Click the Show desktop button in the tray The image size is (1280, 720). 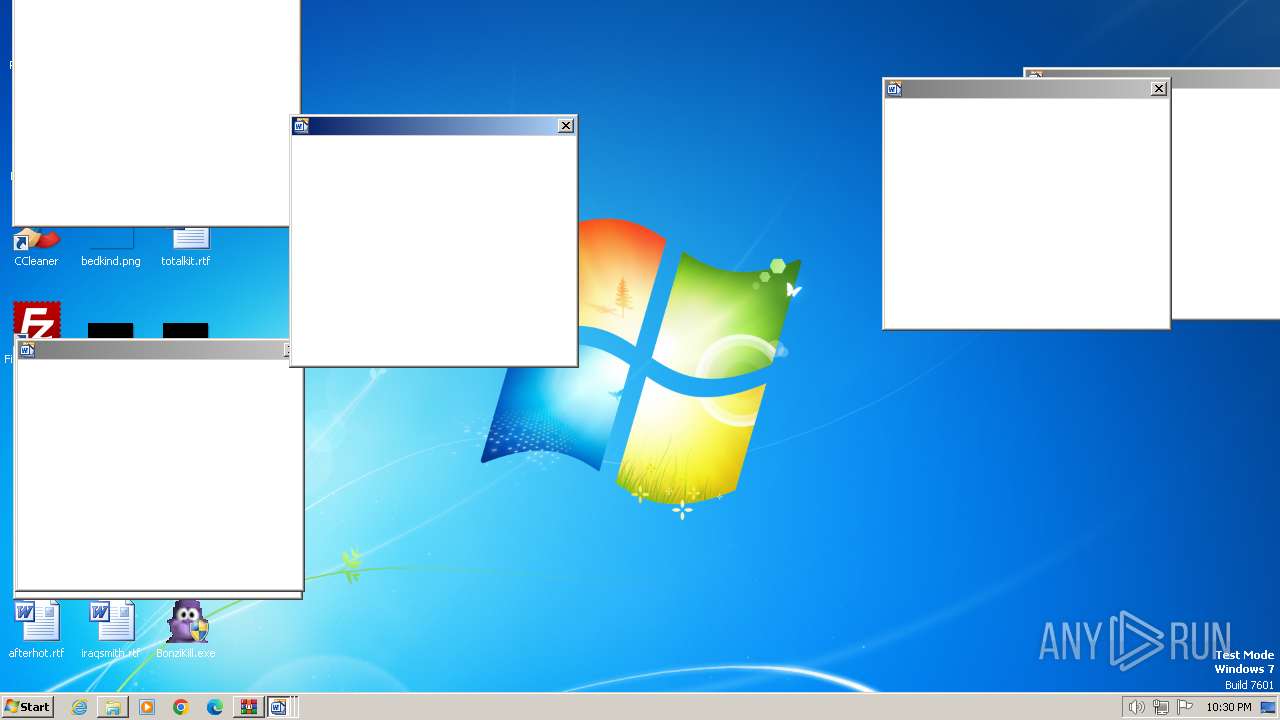(x=1268, y=707)
